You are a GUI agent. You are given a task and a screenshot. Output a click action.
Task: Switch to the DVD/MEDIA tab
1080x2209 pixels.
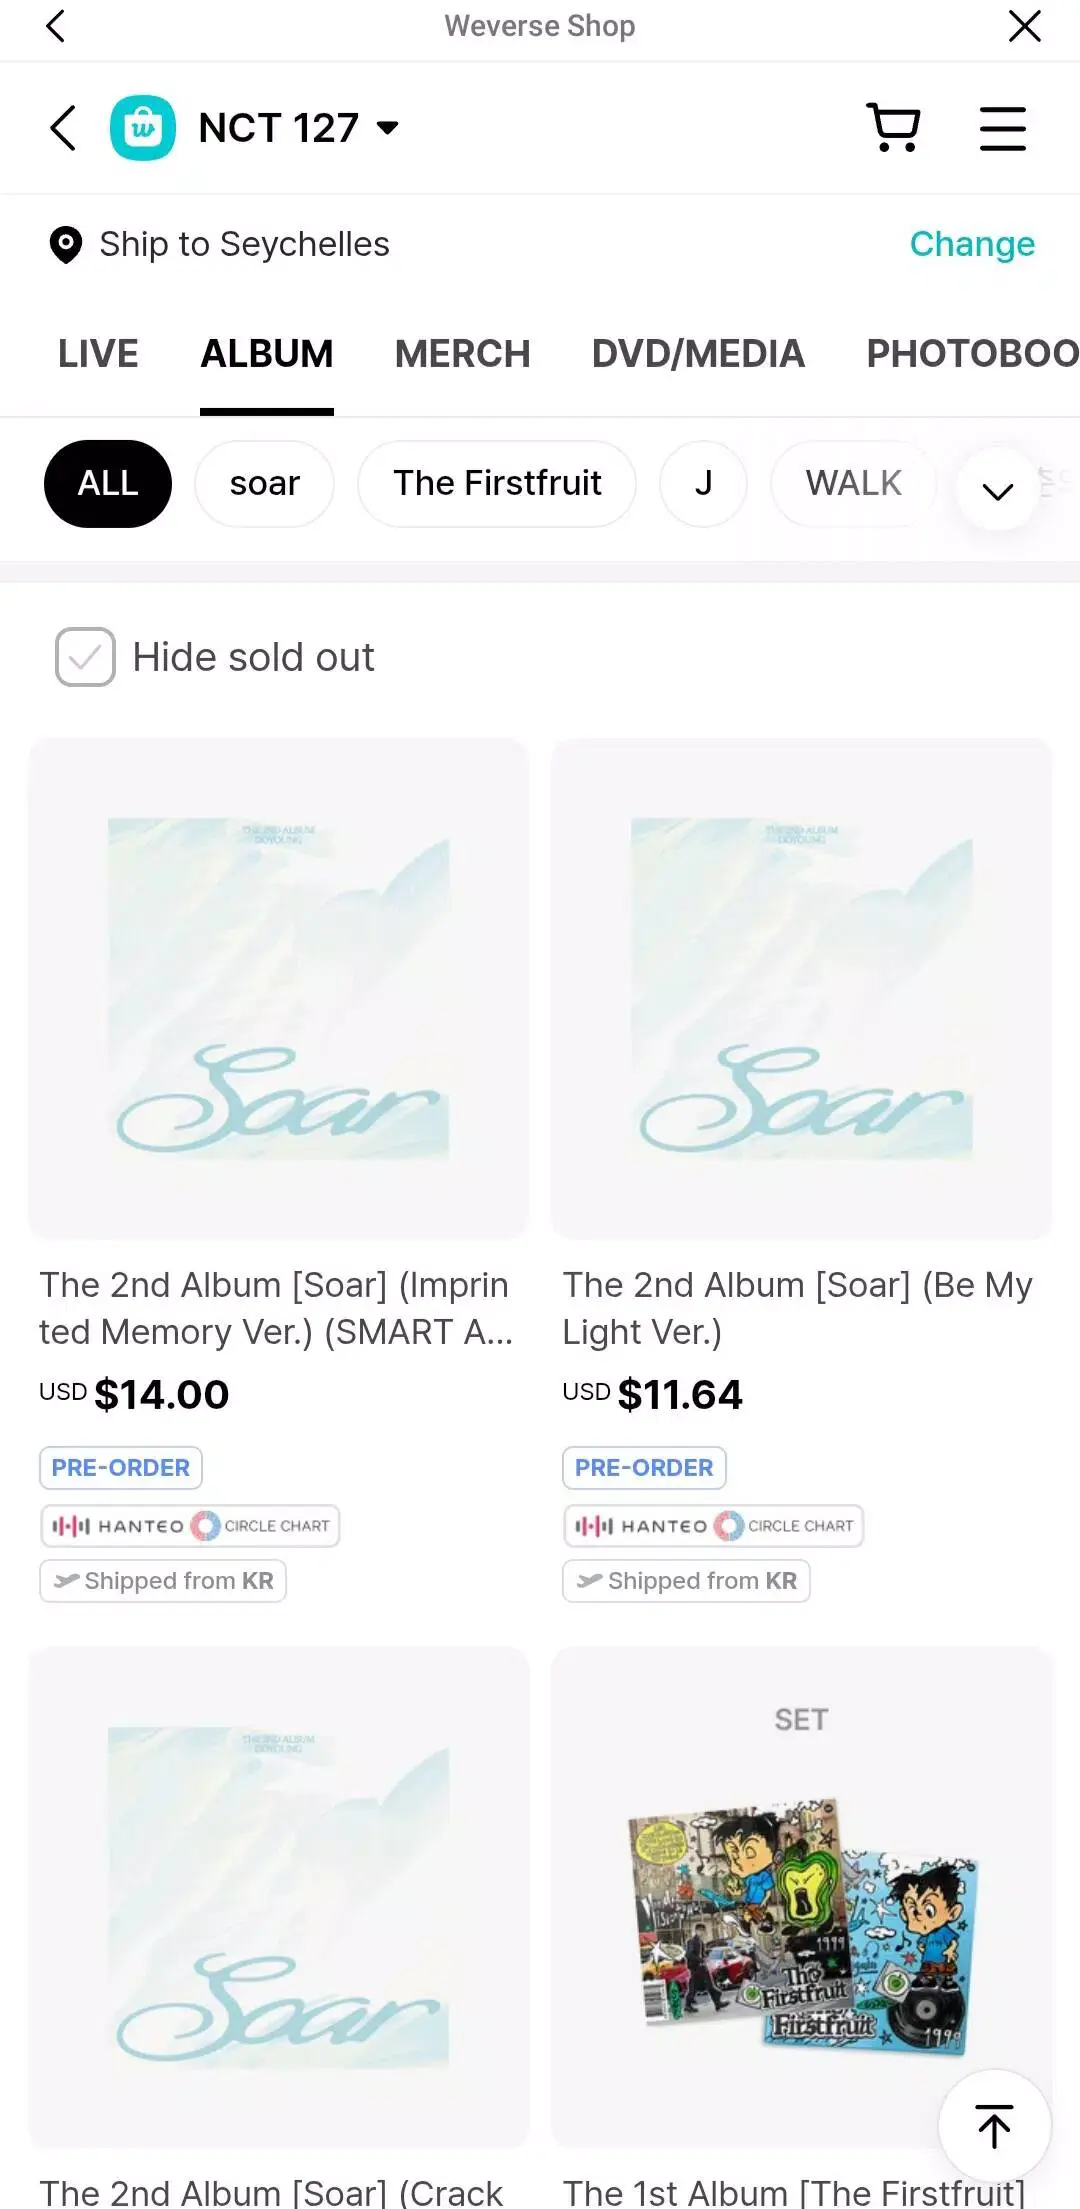[698, 354]
